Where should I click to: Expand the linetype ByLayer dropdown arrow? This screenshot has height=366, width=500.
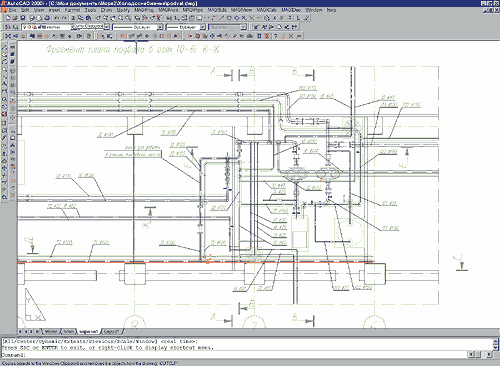[160, 27]
